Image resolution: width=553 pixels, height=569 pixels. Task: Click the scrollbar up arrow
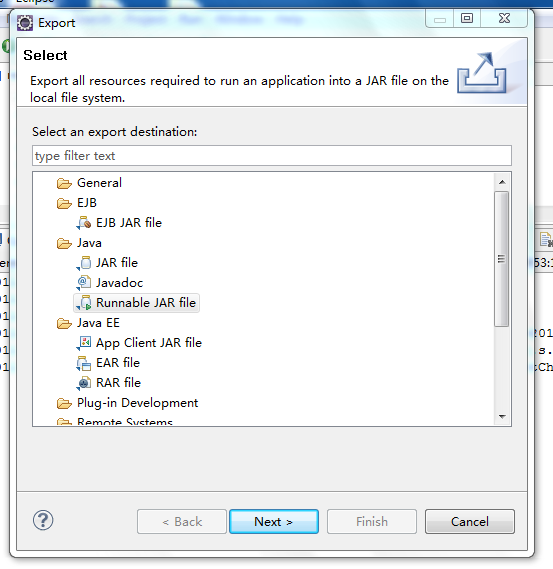click(502, 182)
